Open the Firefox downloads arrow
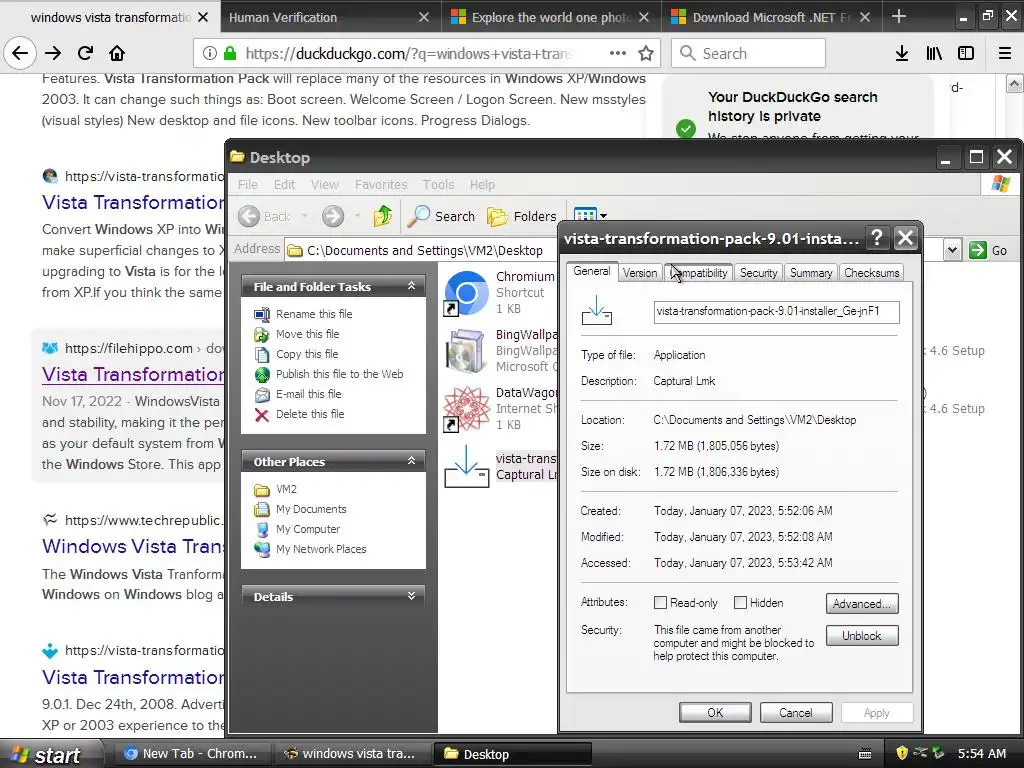Image resolution: width=1024 pixels, height=768 pixels. point(902,54)
